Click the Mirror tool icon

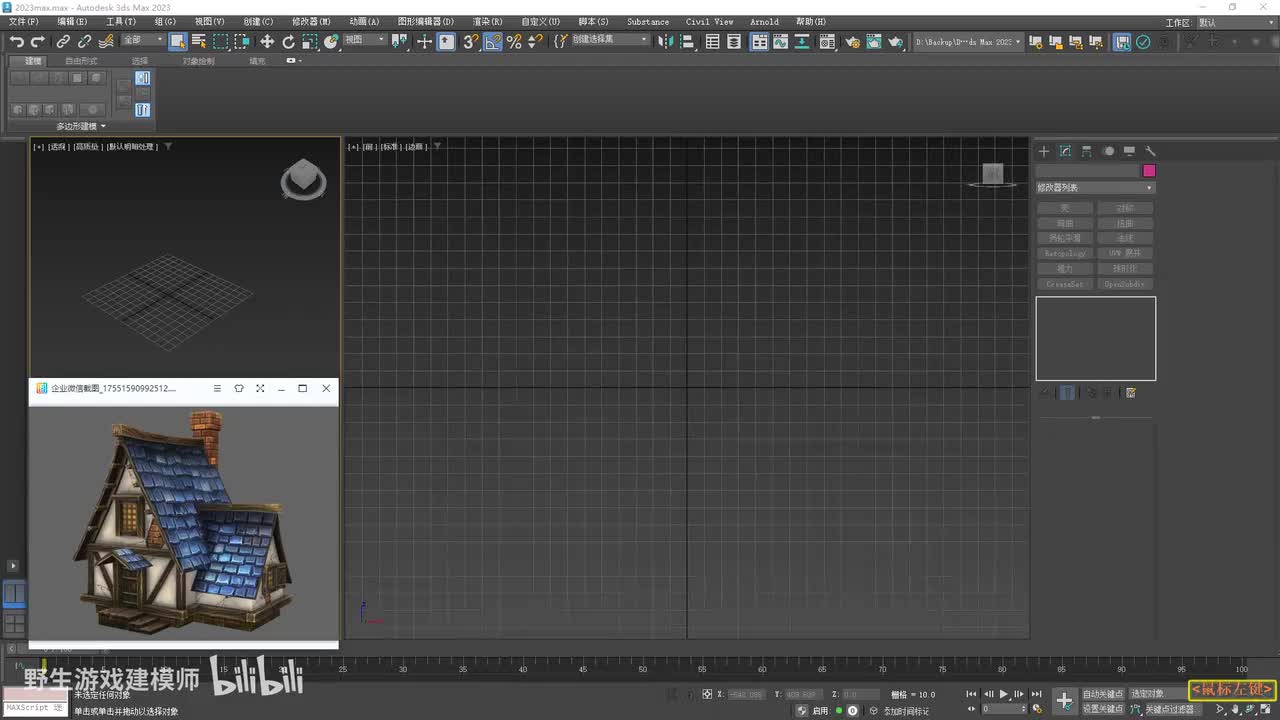pos(664,42)
